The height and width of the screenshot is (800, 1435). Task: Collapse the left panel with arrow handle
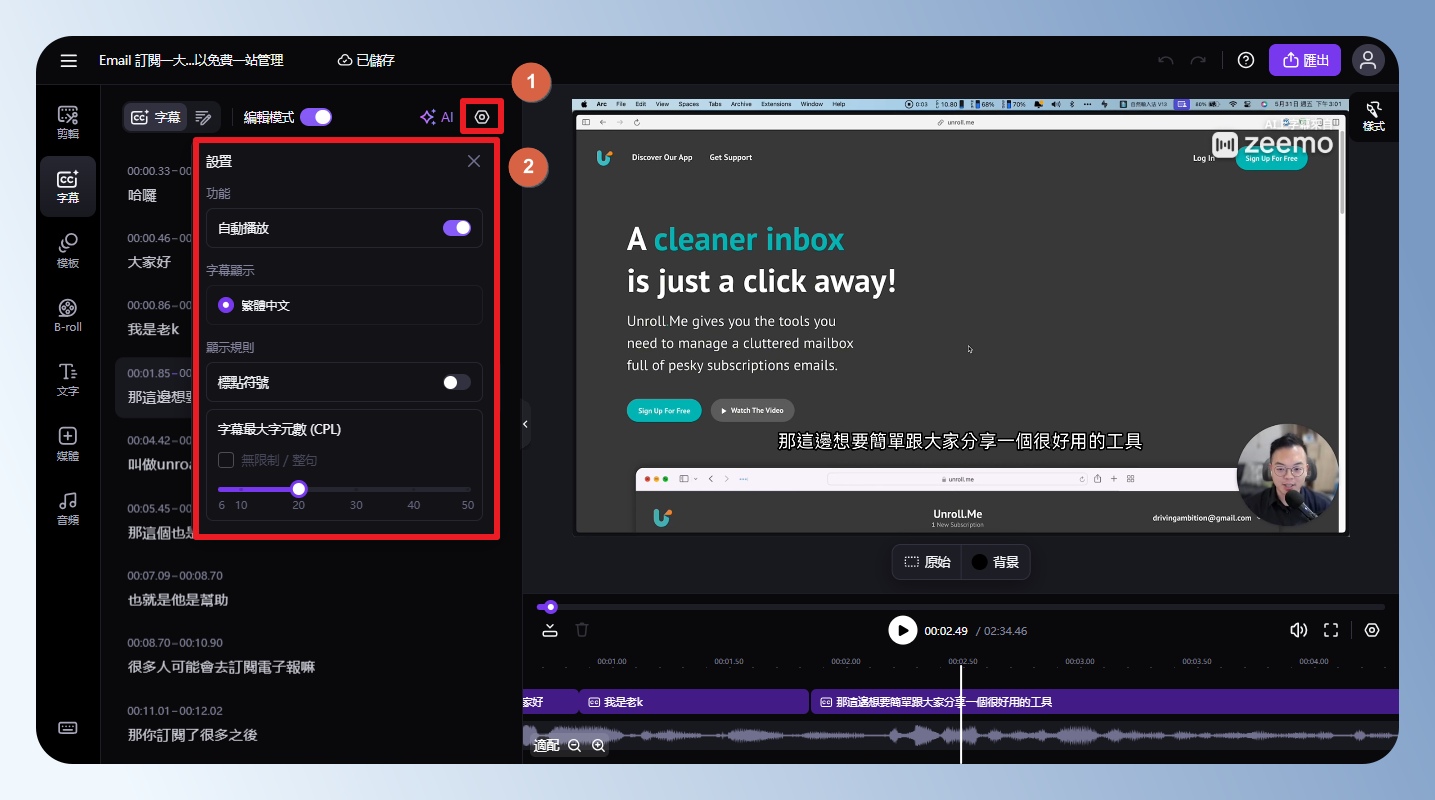[525, 424]
